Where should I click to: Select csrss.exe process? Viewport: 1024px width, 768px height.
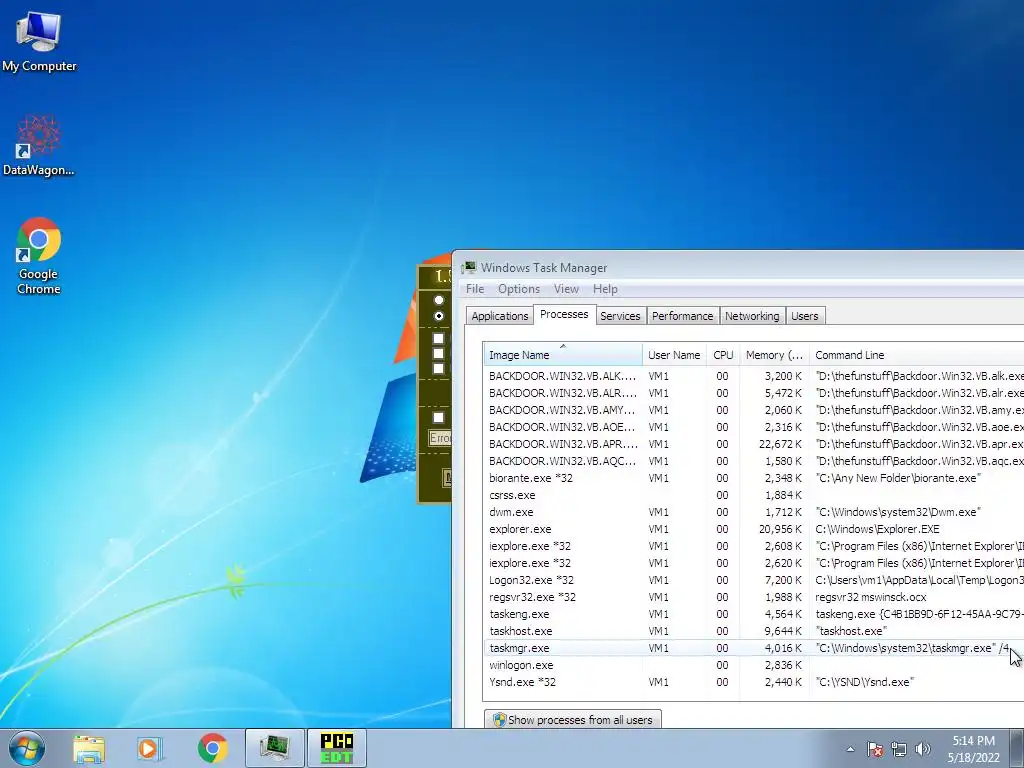(x=754, y=495)
